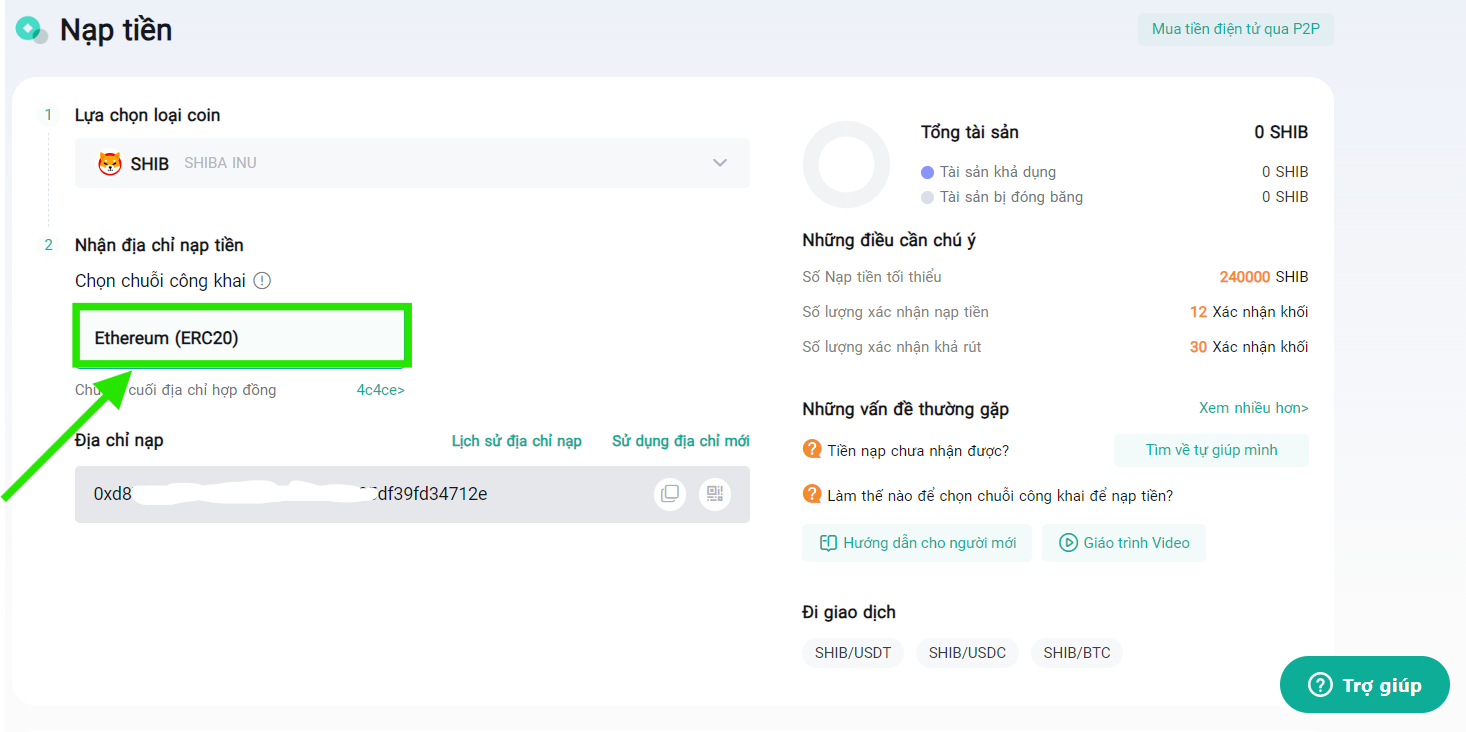
Task: Expand the SHIB coin selection dropdown arrow
Action: [x=720, y=163]
